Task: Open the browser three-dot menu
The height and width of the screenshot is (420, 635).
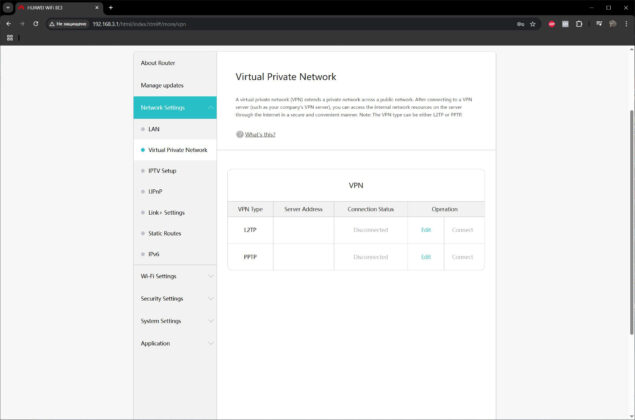Action: (626, 24)
